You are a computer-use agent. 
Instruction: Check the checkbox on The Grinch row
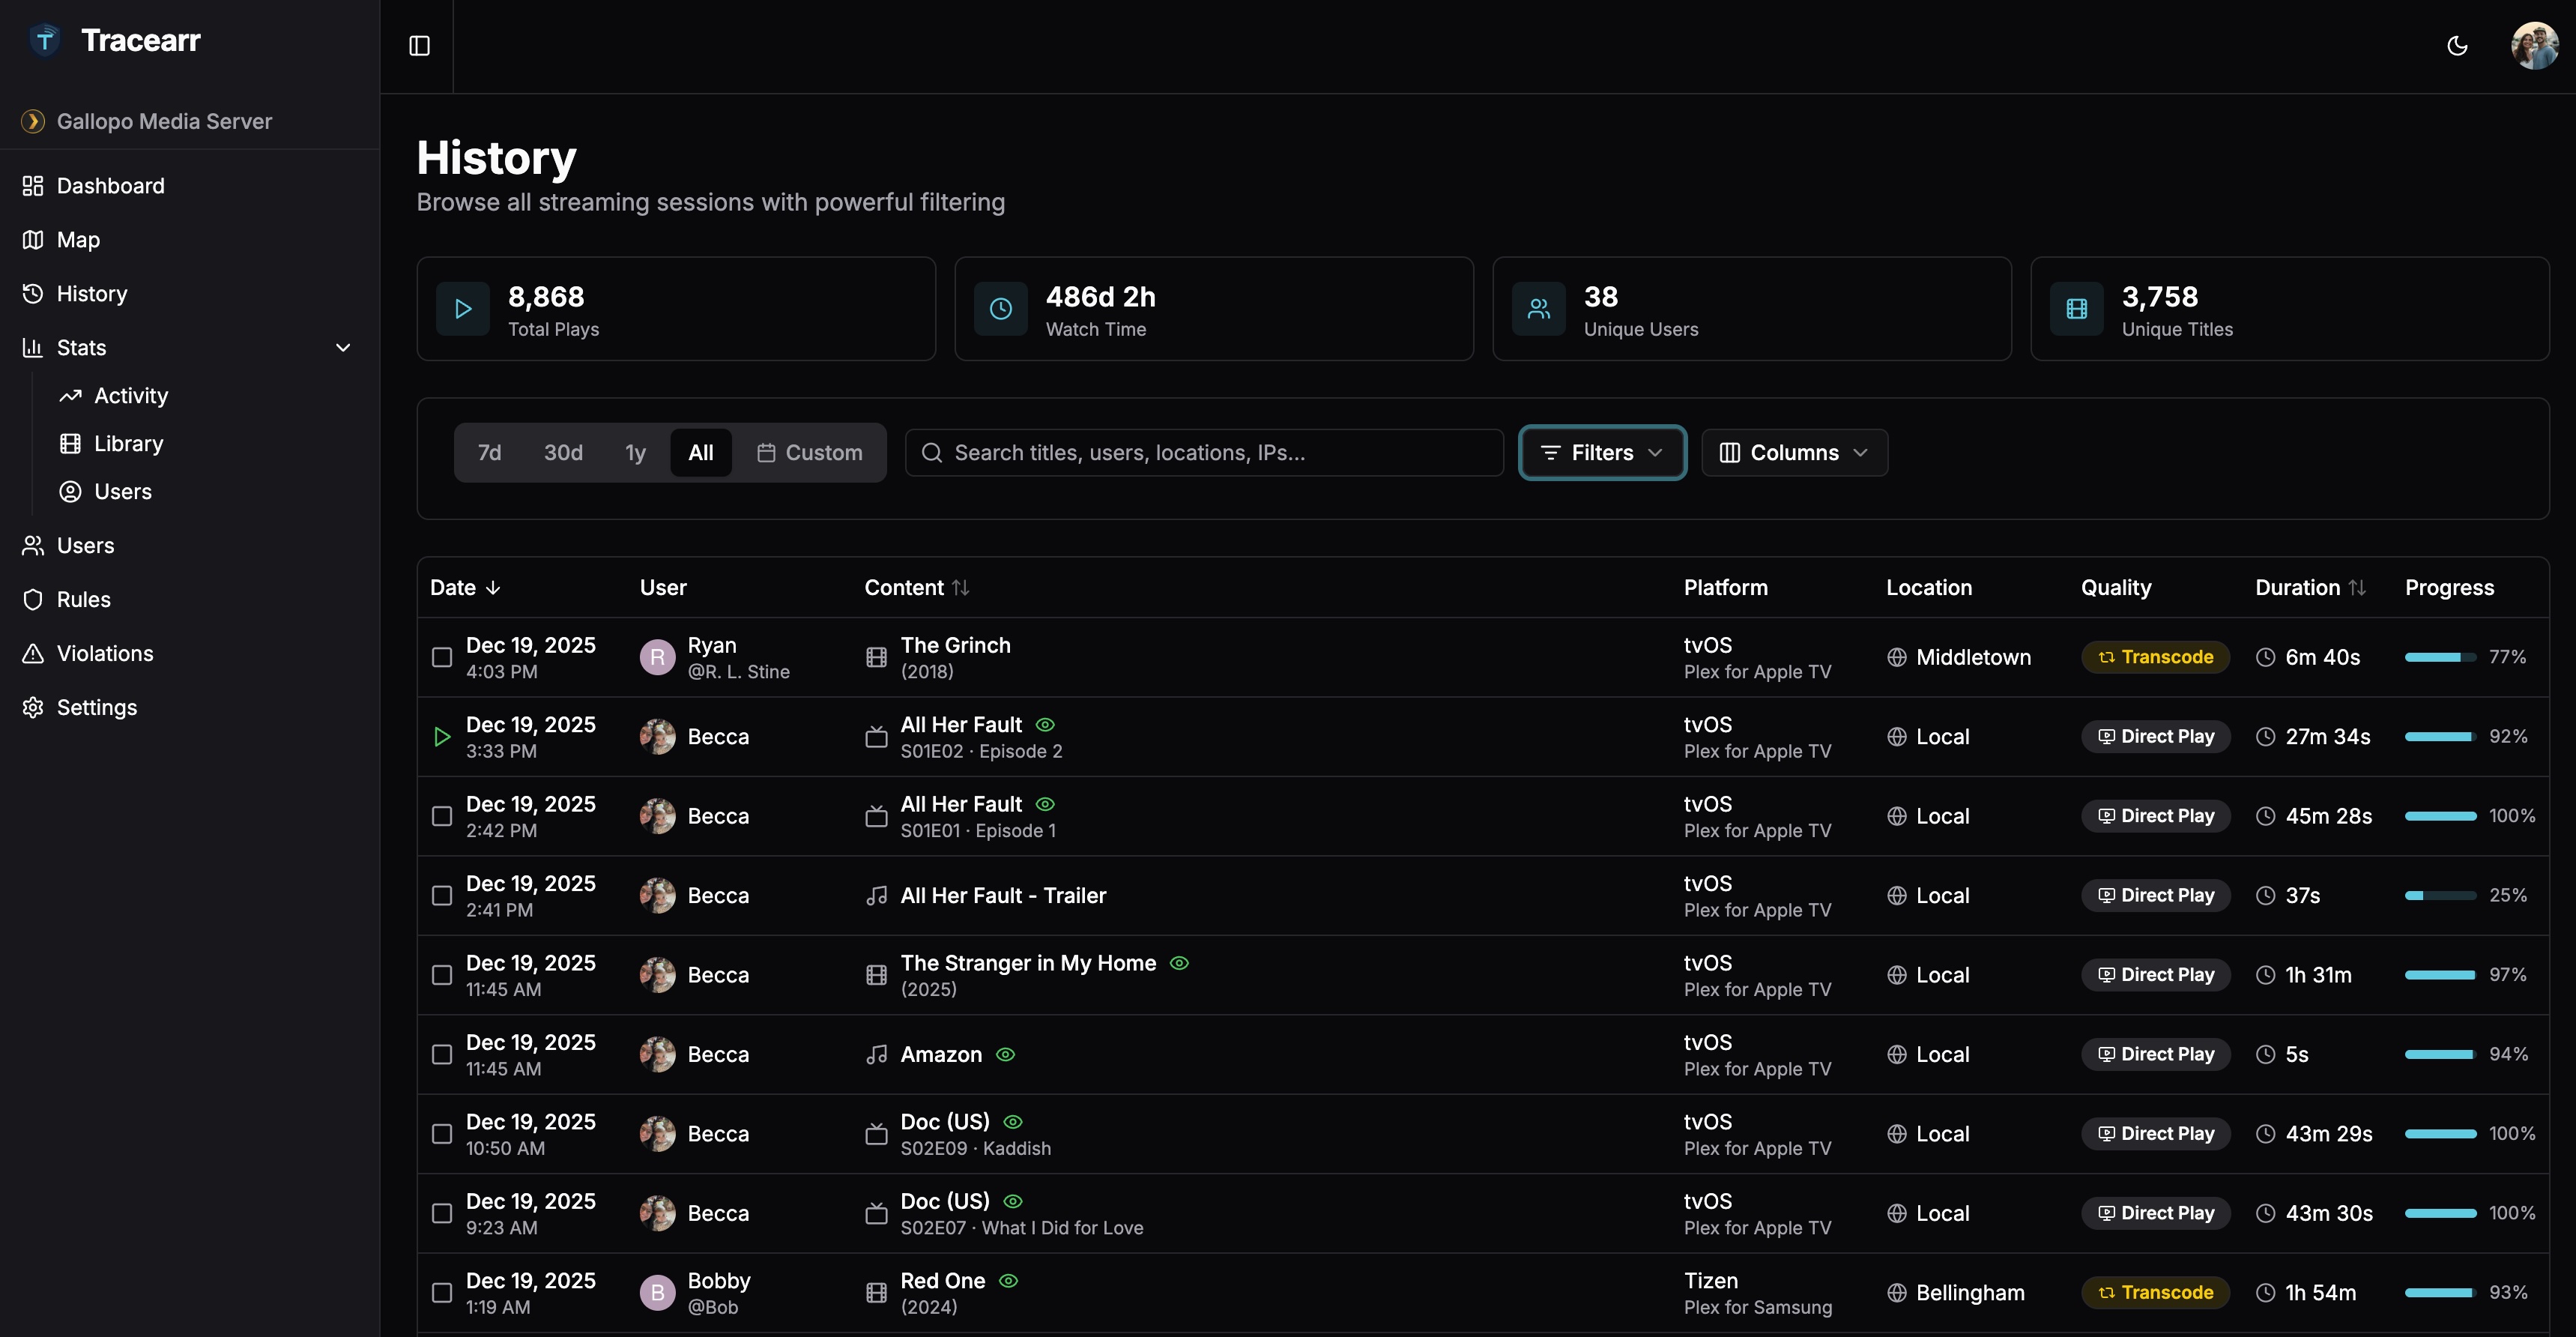tap(441, 657)
